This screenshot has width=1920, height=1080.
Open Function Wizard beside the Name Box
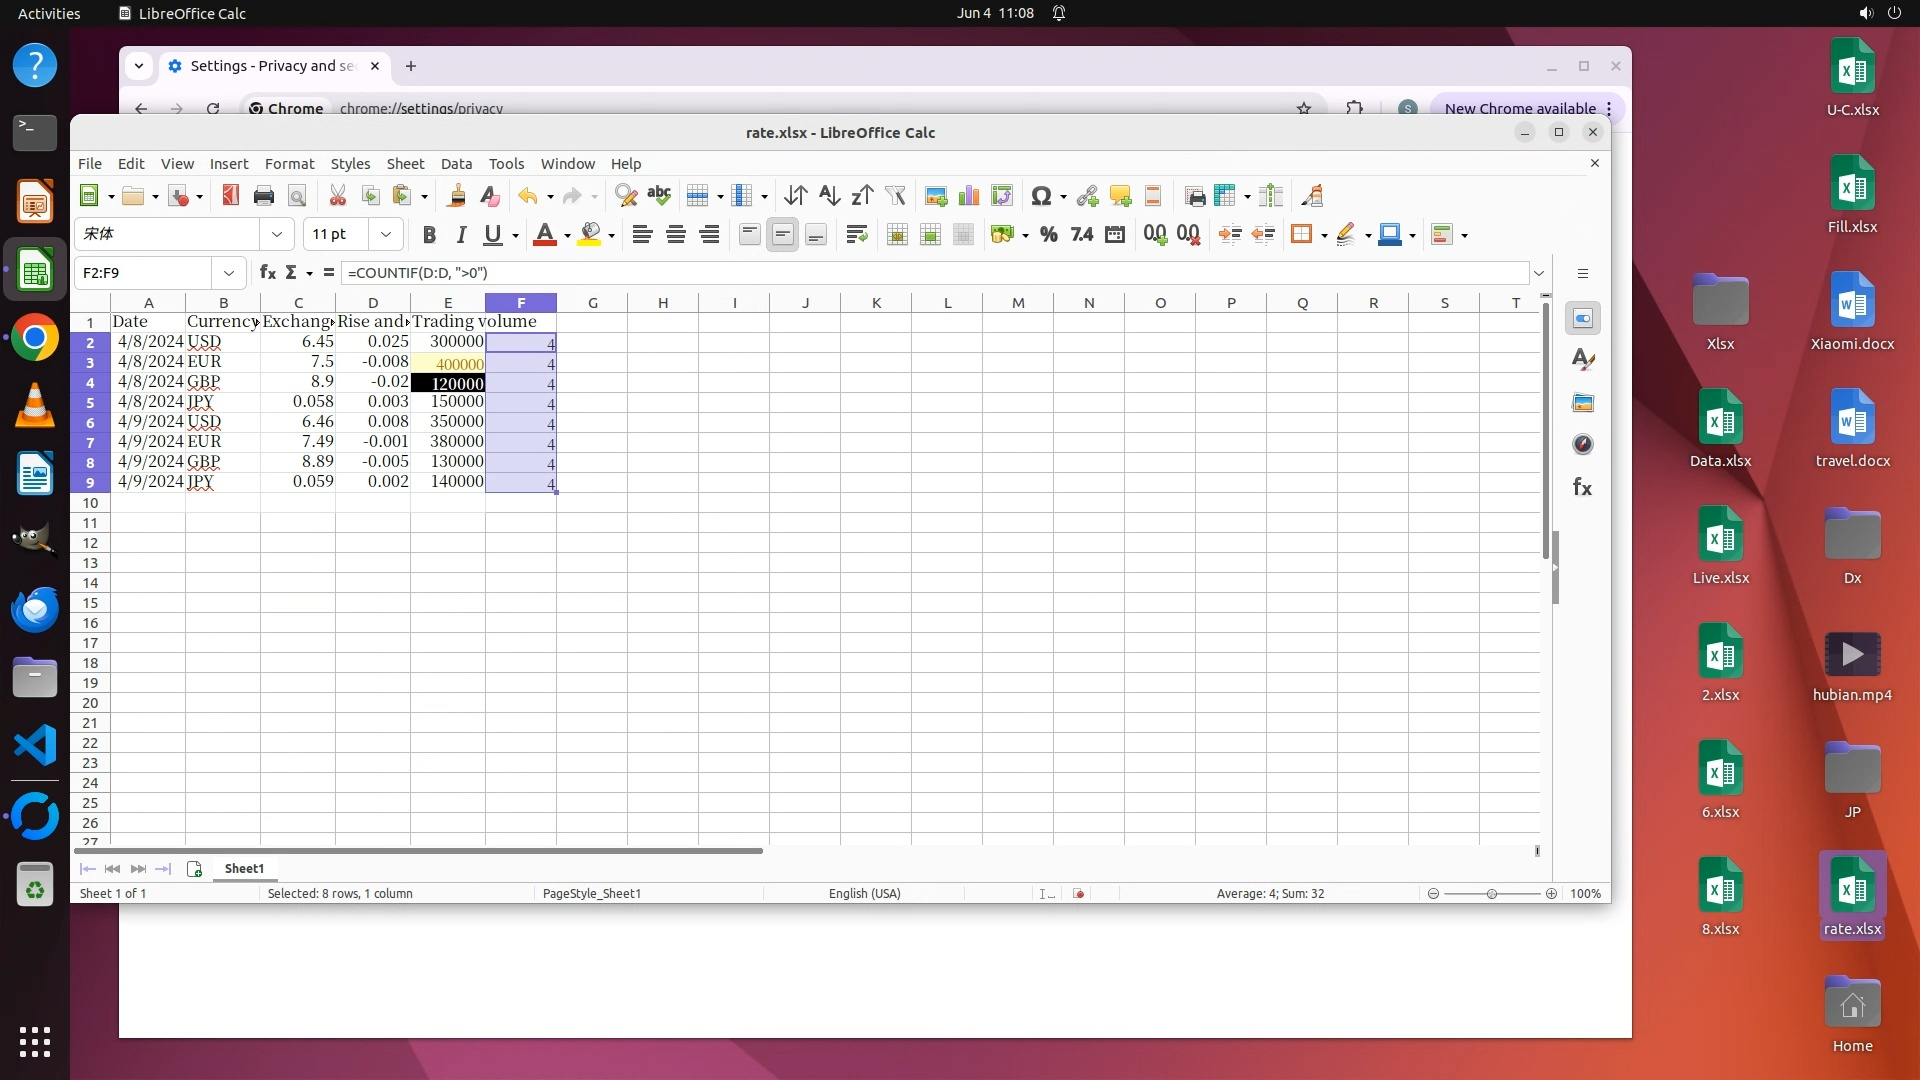tap(267, 273)
